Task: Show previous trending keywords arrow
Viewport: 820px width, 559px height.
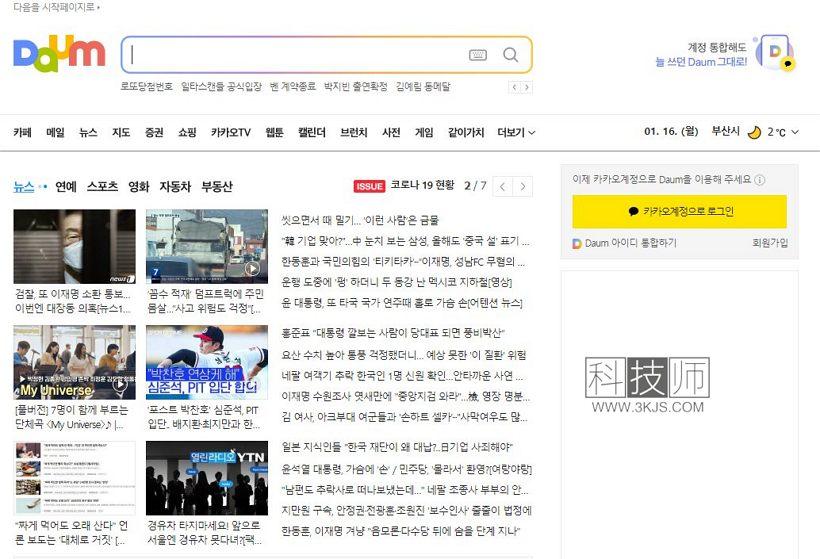Action: tap(515, 87)
